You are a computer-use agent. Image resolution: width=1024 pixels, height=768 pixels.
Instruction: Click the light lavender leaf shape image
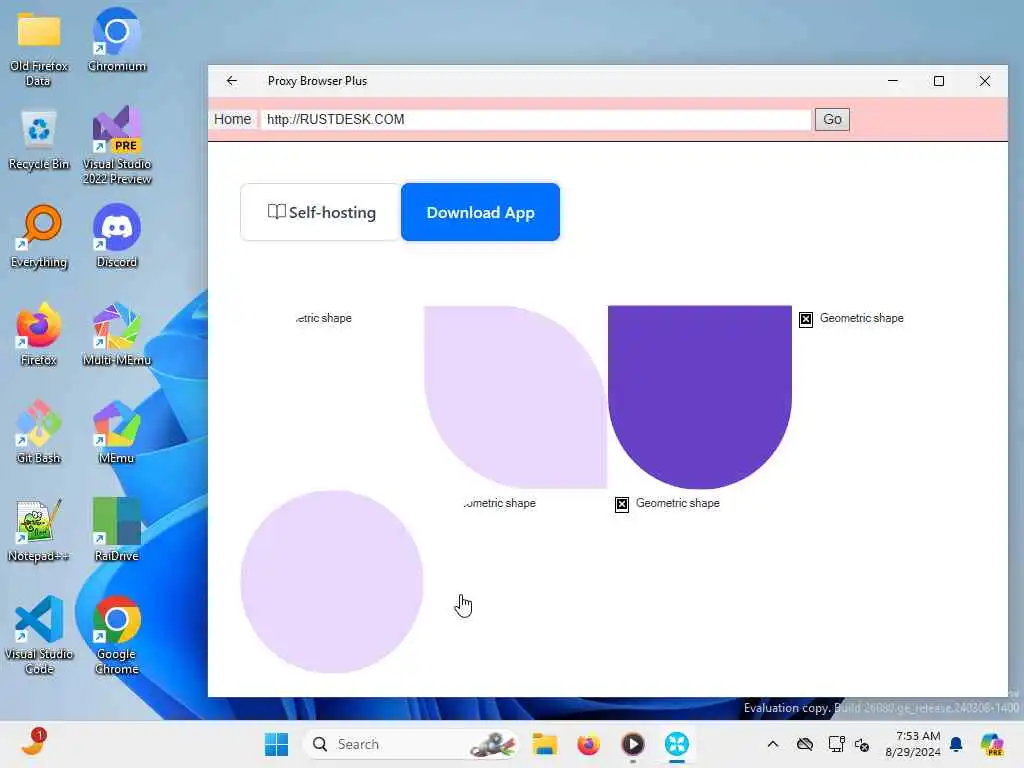[515, 396]
